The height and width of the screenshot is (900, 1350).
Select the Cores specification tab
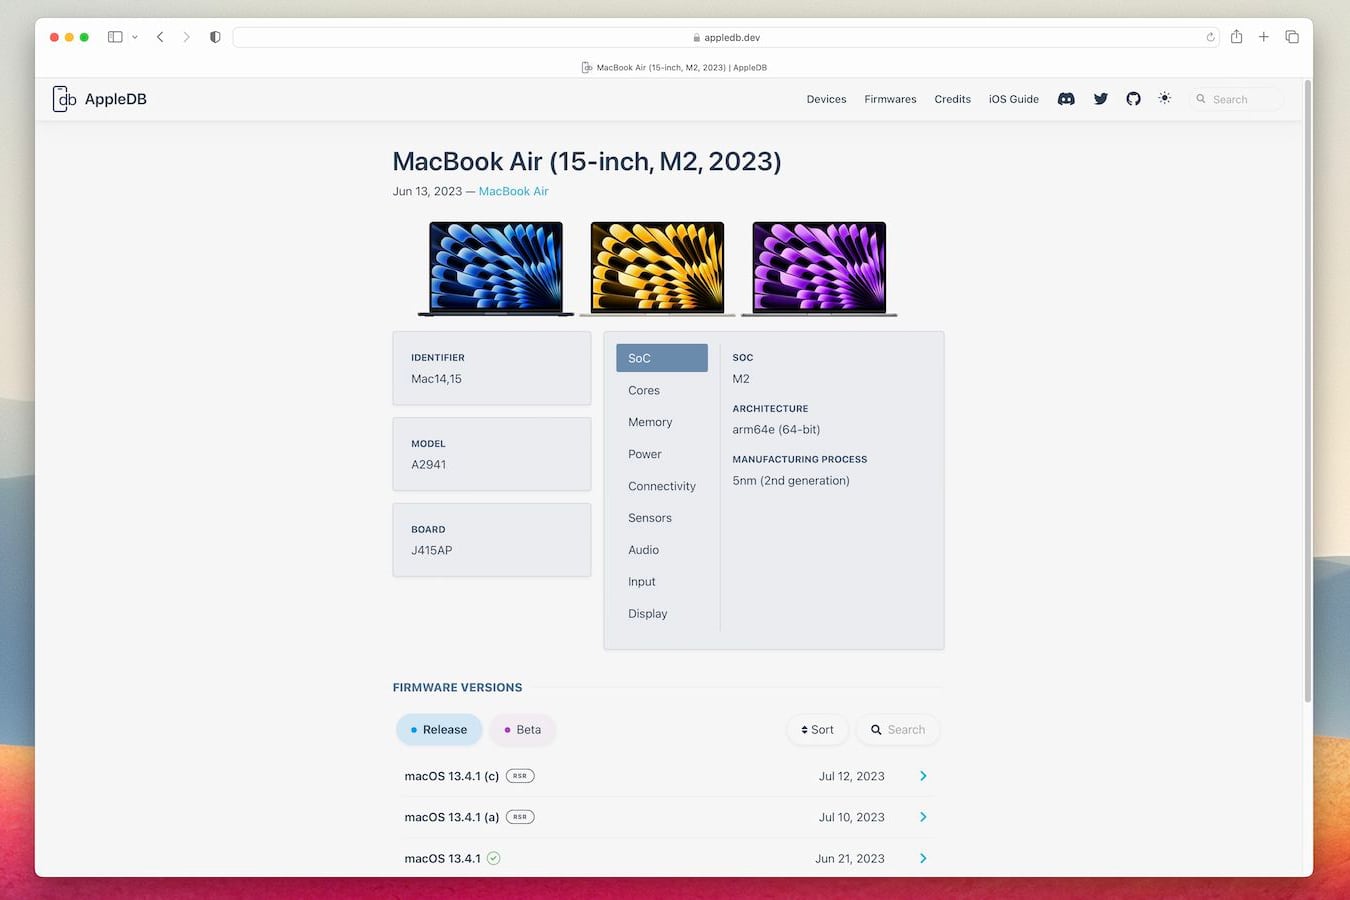point(662,390)
